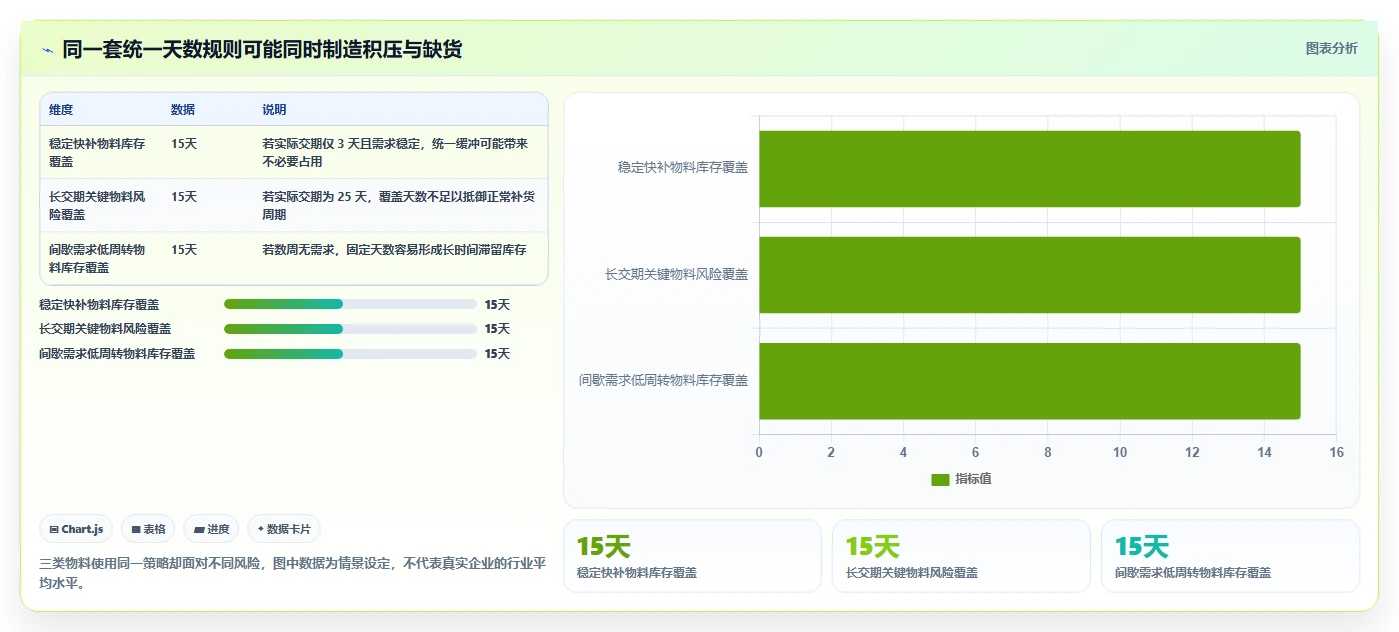This screenshot has width=1399, height=632.
Task: Click the 稳定快补物料库存覆盖 progress bar
Action: coord(350,304)
